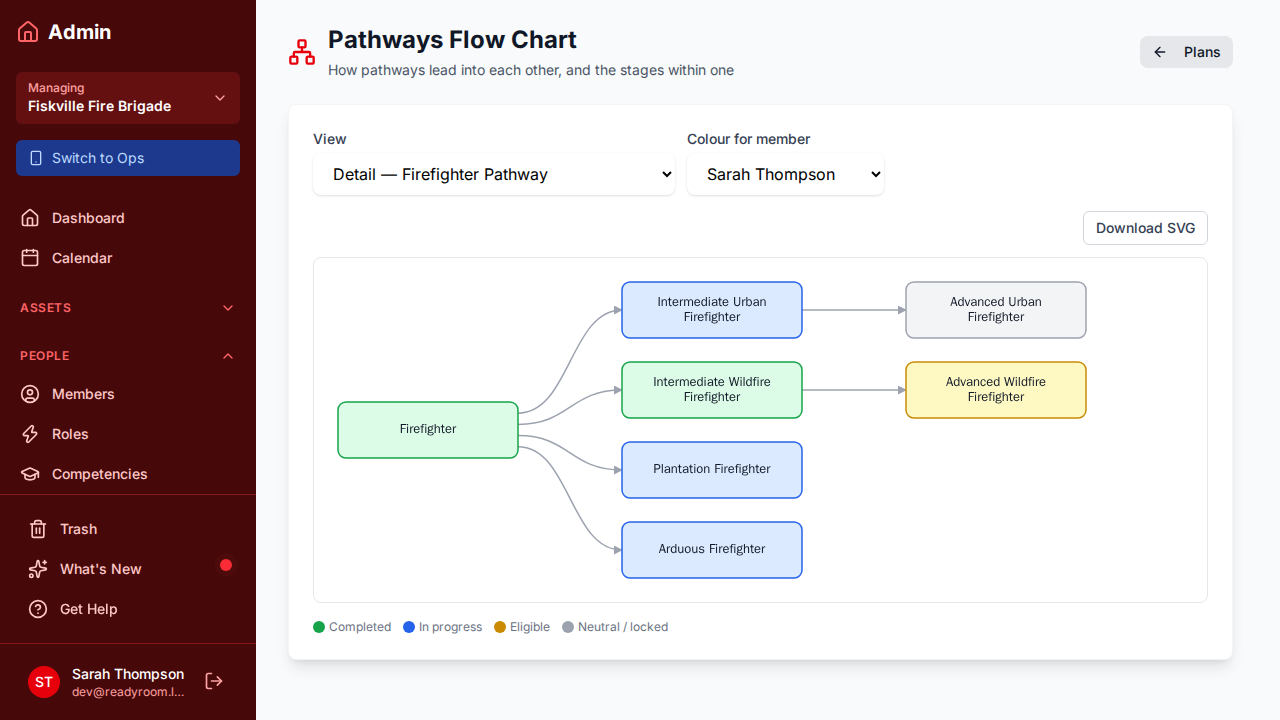The width and height of the screenshot is (1280, 720).
Task: Click the log out icon
Action: 214,681
